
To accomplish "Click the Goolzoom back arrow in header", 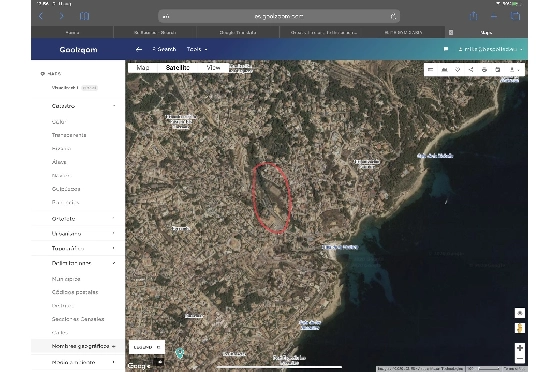I will (139, 49).
